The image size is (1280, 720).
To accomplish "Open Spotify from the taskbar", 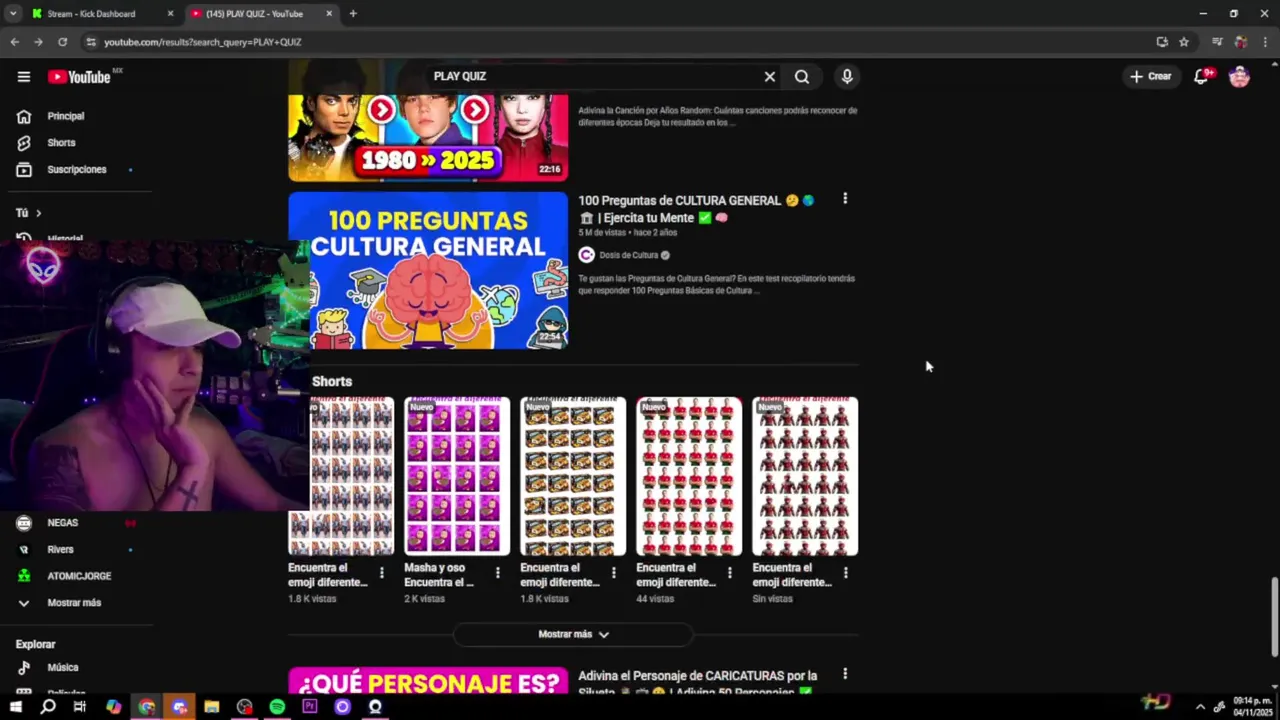I will click(x=277, y=707).
